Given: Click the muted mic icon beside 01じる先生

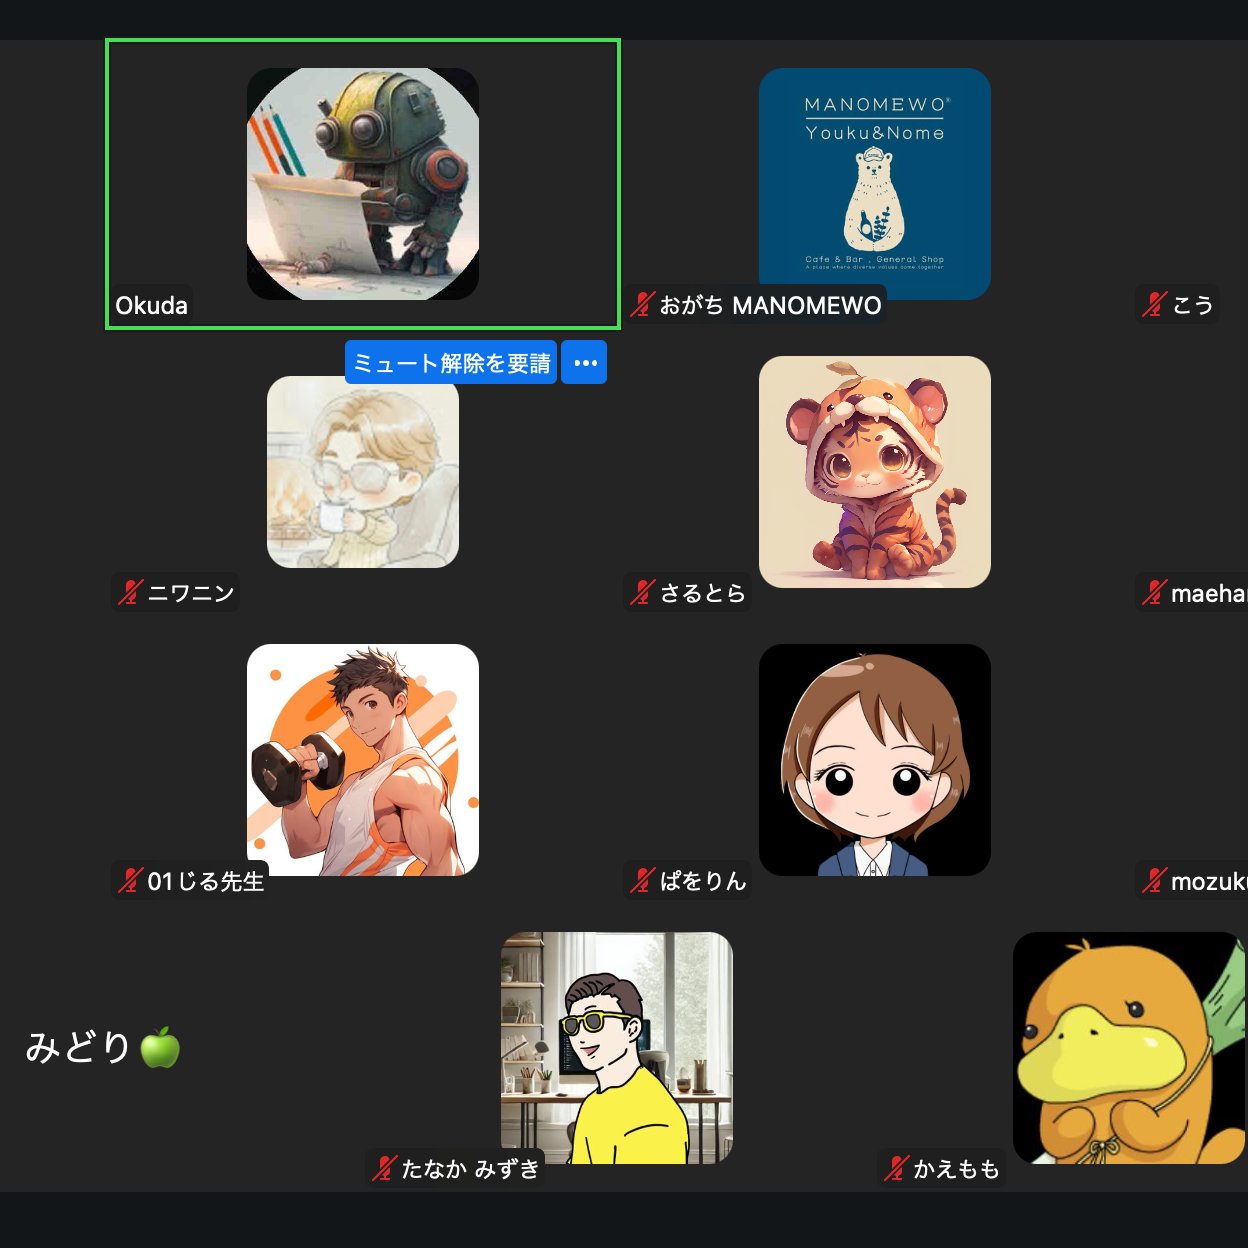Looking at the screenshot, I should tap(130, 880).
